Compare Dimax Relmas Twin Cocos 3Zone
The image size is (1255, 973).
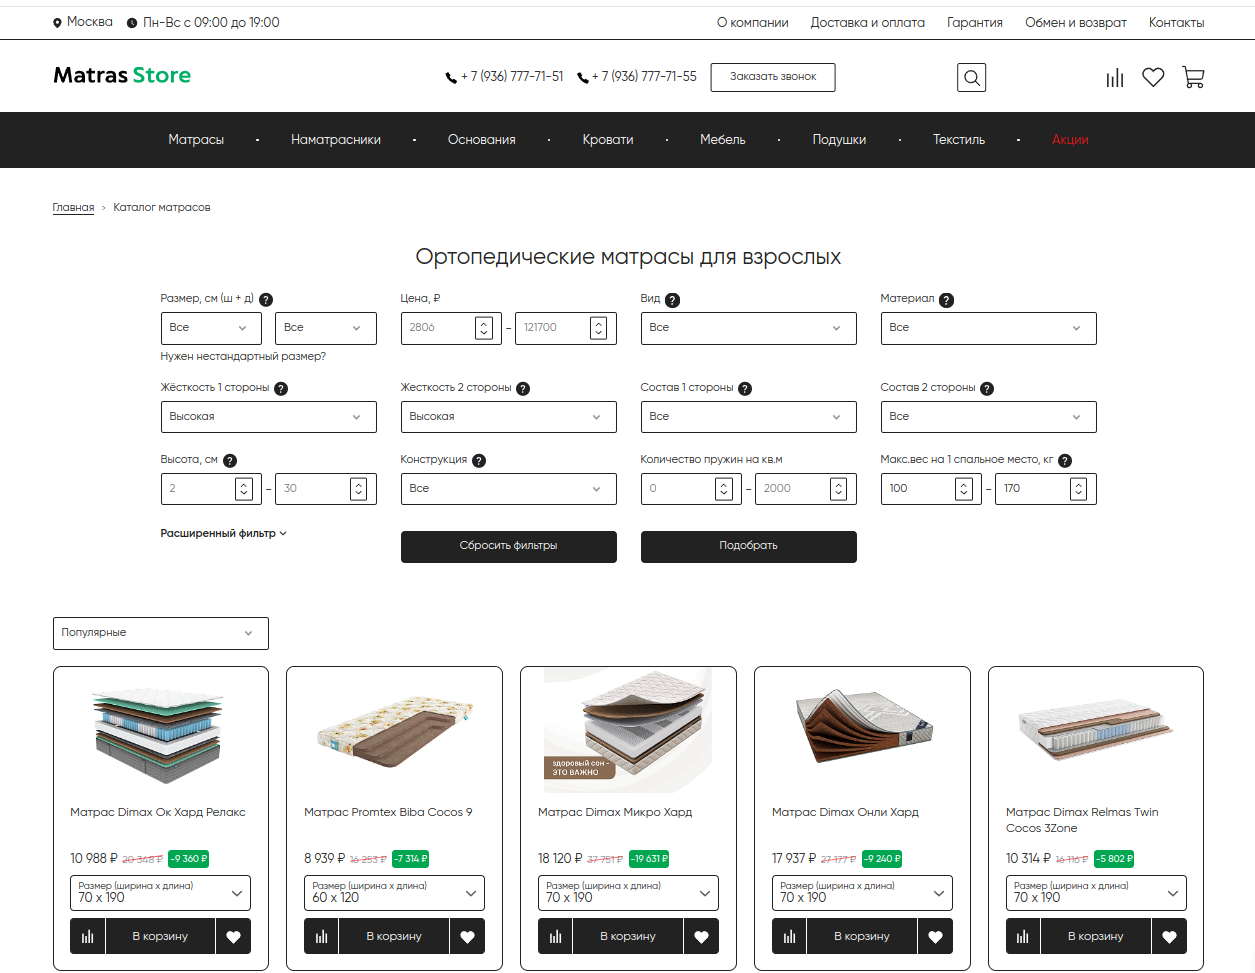(1023, 936)
